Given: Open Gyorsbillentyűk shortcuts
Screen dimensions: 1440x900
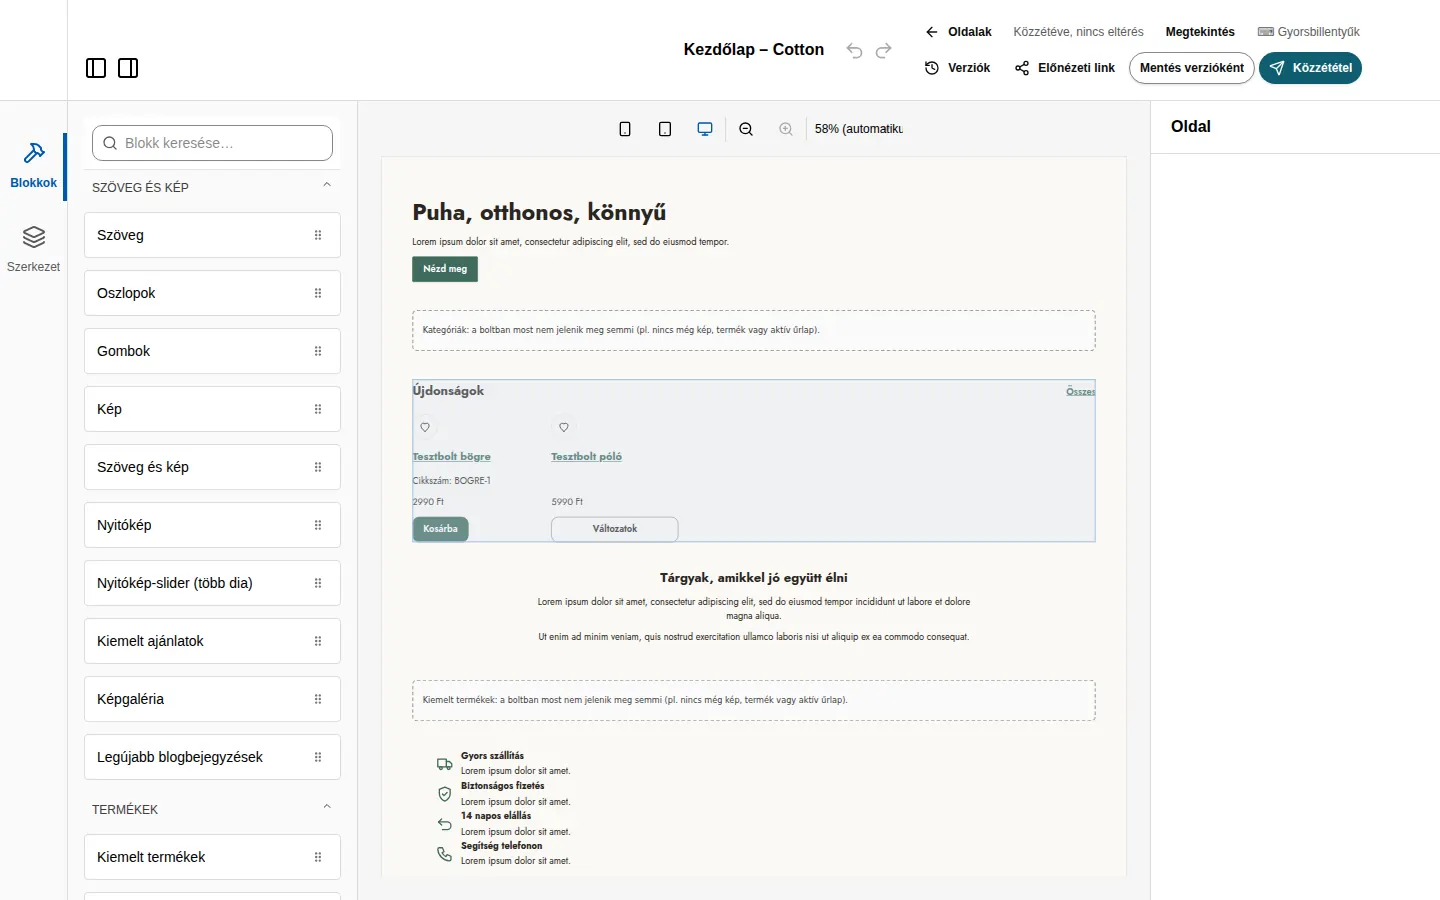Looking at the screenshot, I should (x=1308, y=32).
